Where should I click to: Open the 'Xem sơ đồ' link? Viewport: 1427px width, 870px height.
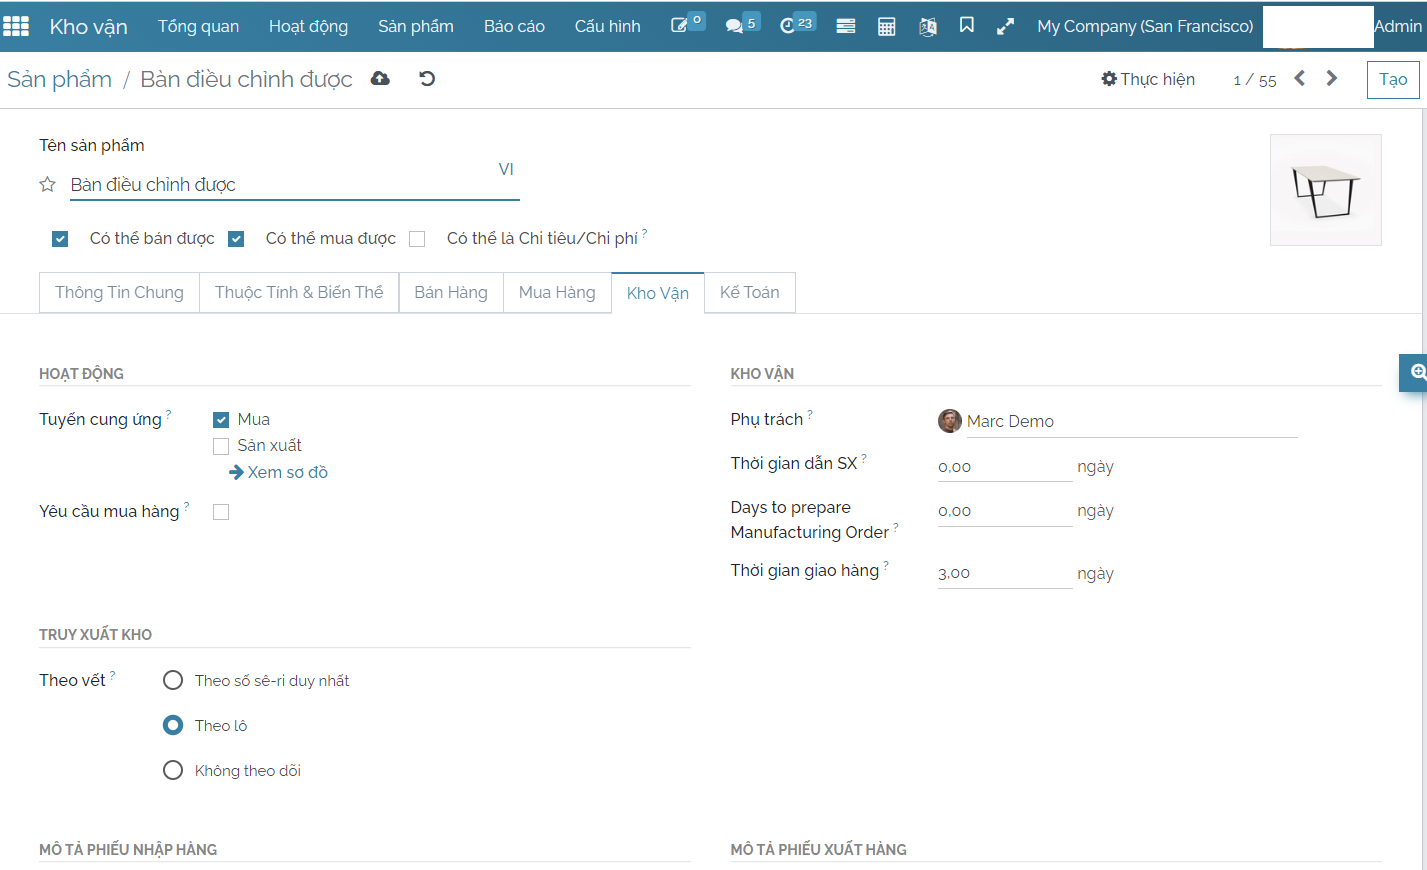coord(279,472)
